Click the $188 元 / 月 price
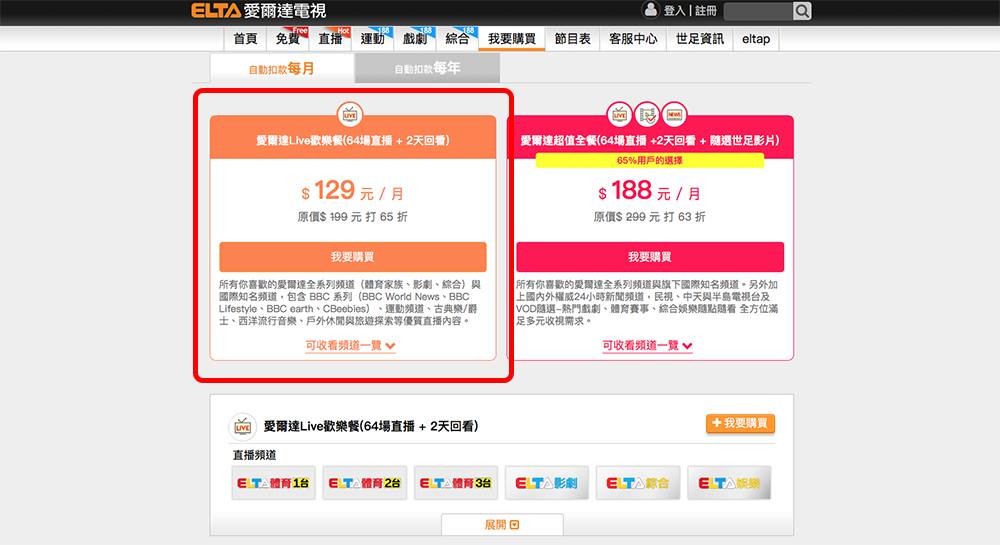This screenshot has height=545, width=1000. point(649,191)
